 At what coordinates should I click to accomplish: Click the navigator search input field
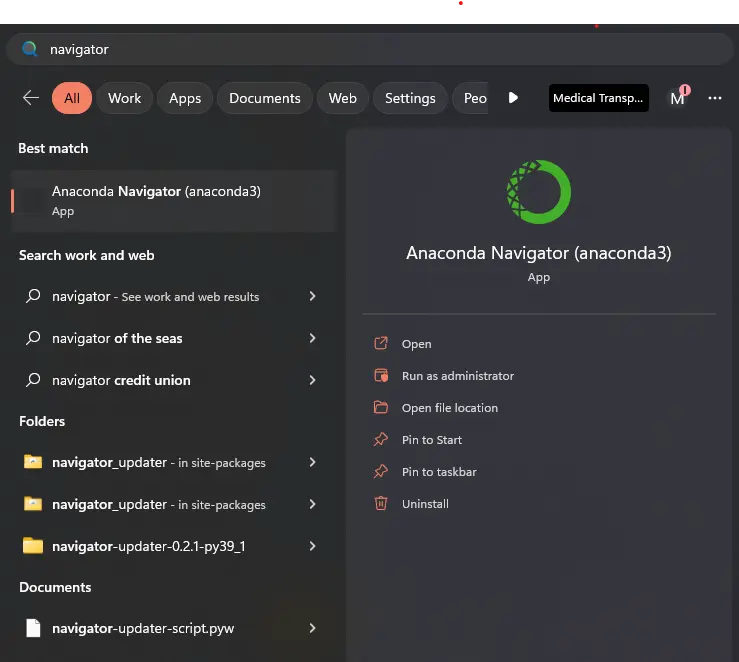point(369,49)
